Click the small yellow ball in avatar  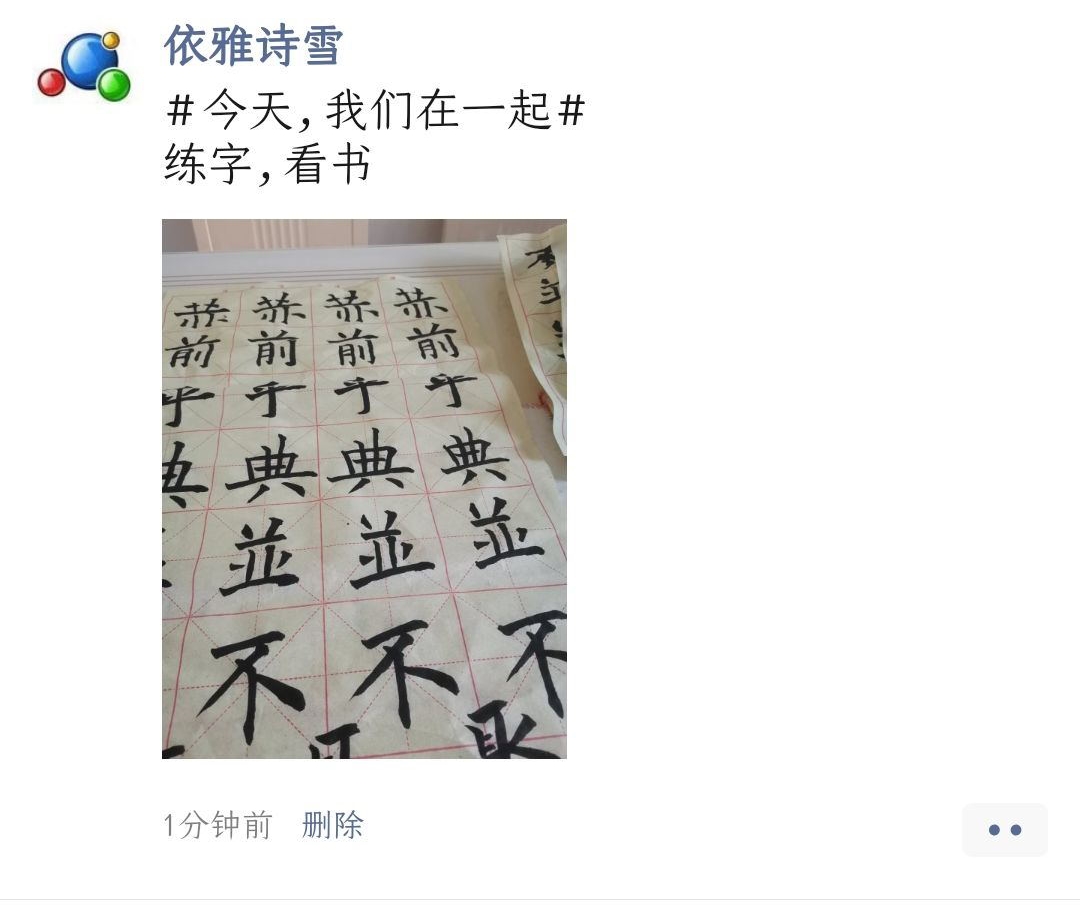tap(111, 40)
